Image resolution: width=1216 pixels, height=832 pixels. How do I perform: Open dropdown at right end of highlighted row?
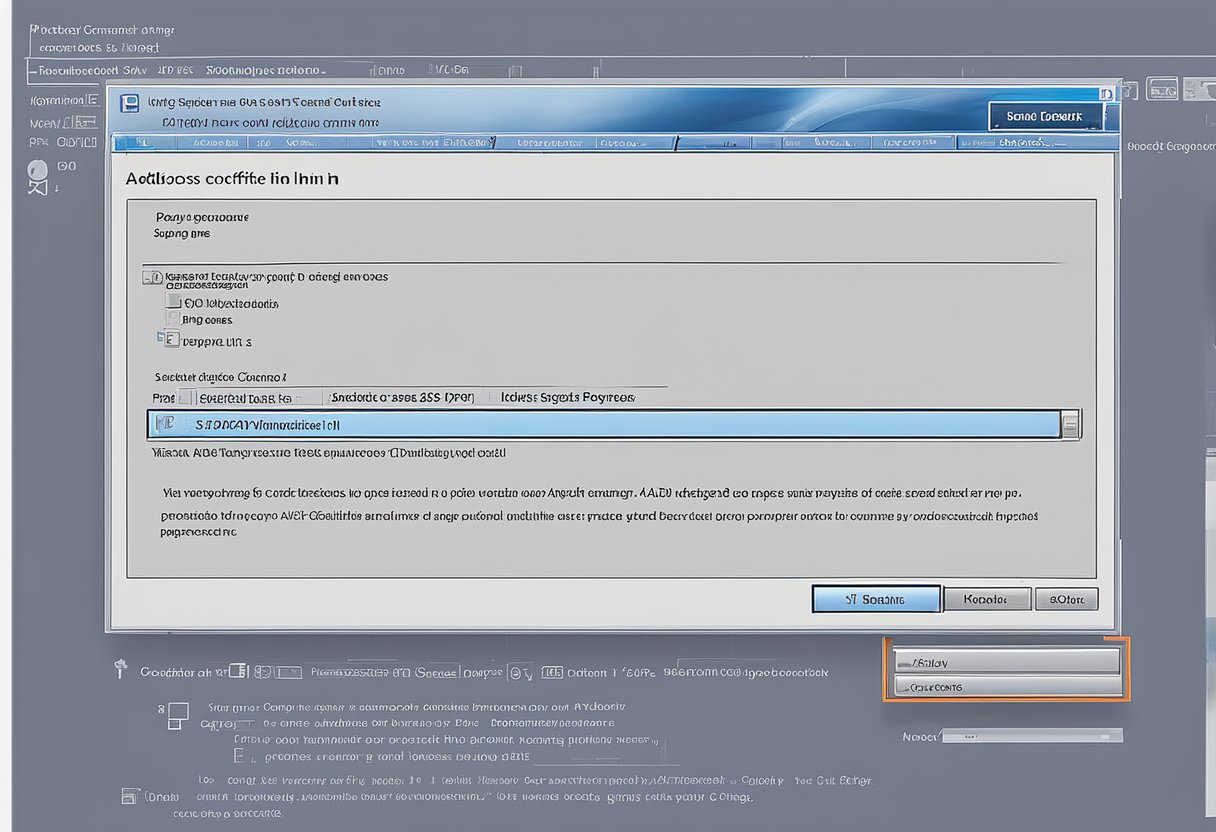point(1071,424)
